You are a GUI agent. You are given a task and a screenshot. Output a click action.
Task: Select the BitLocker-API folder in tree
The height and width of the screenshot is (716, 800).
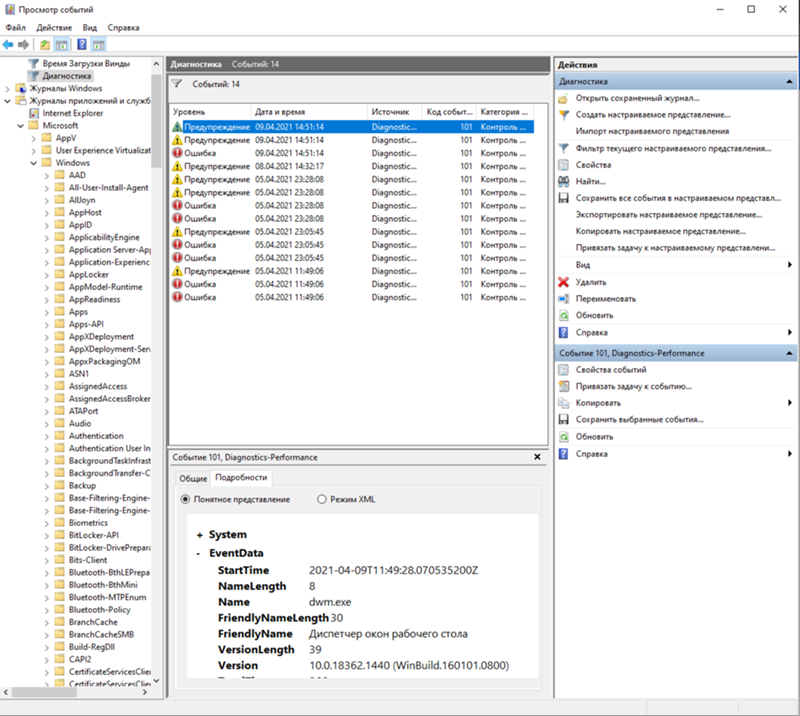[94, 535]
